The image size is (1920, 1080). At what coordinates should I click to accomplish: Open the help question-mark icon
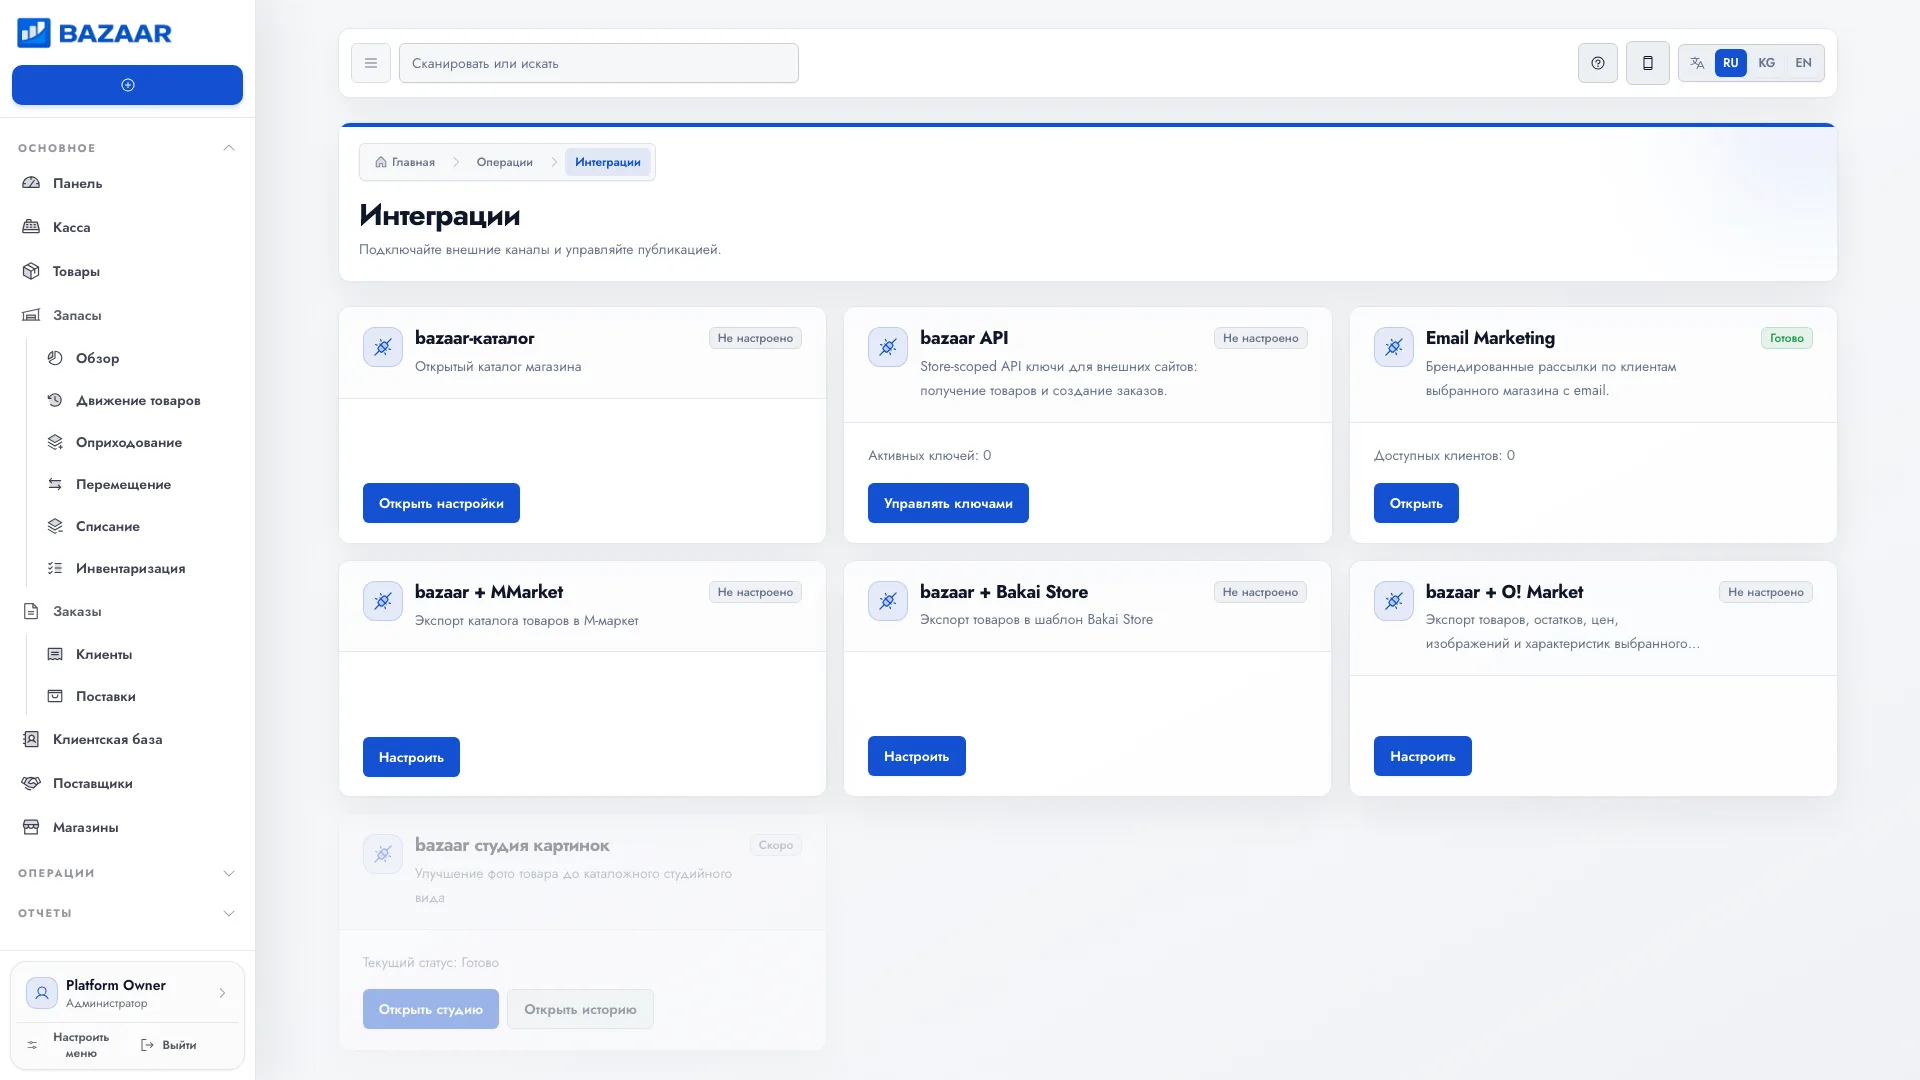coord(1598,63)
